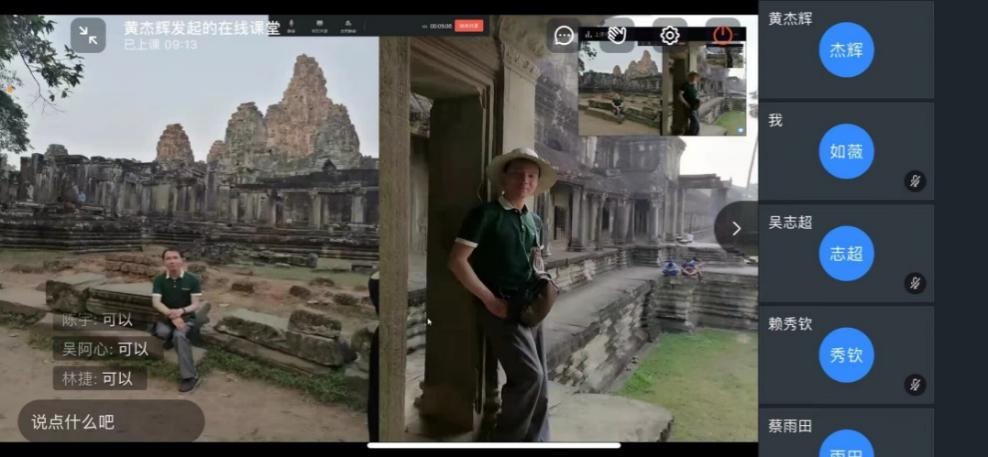Open the chat bubble icon
This screenshot has width=988, height=457.
(563, 35)
